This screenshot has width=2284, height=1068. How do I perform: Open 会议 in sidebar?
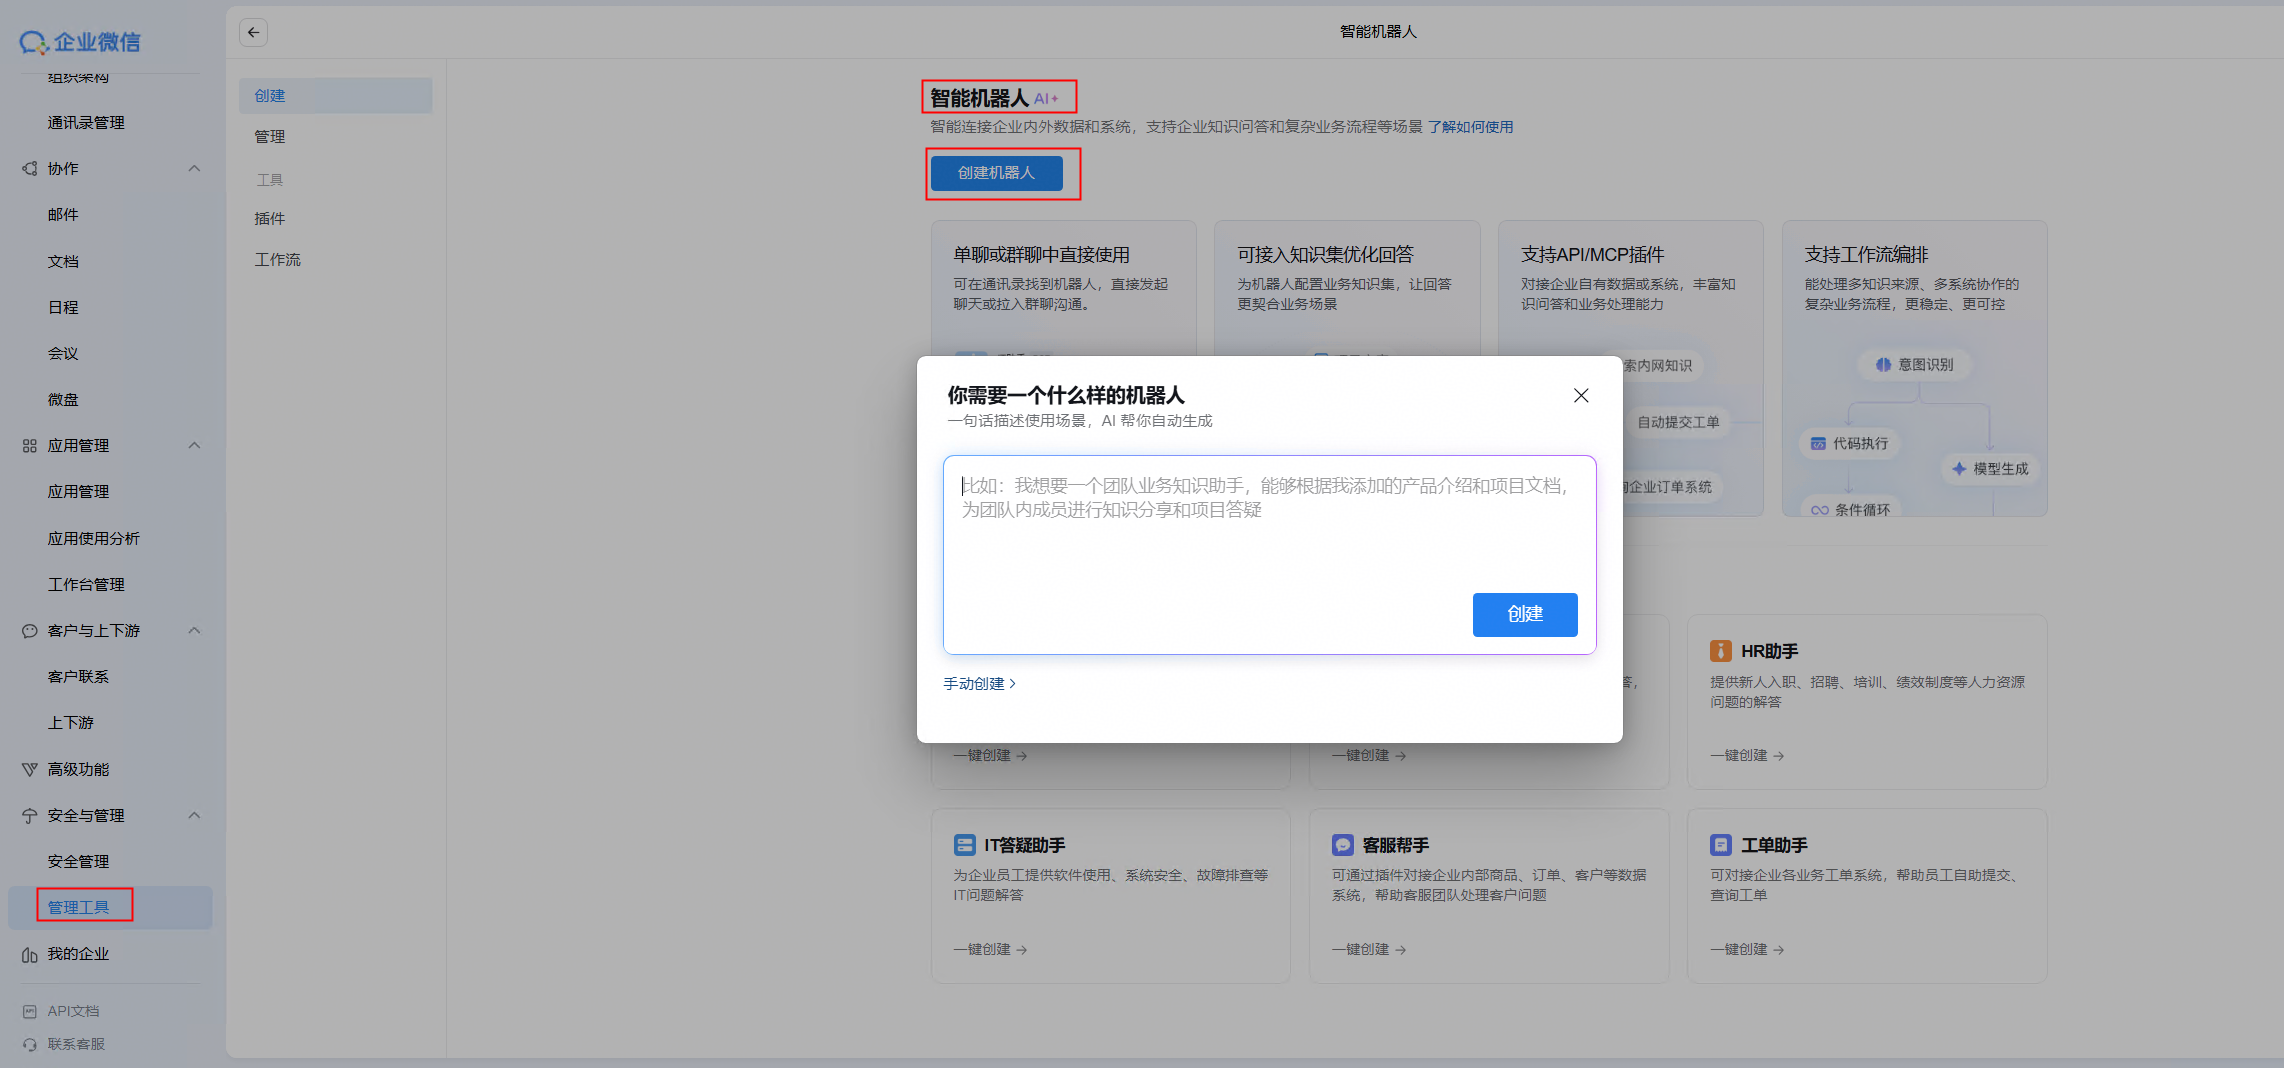point(63,354)
